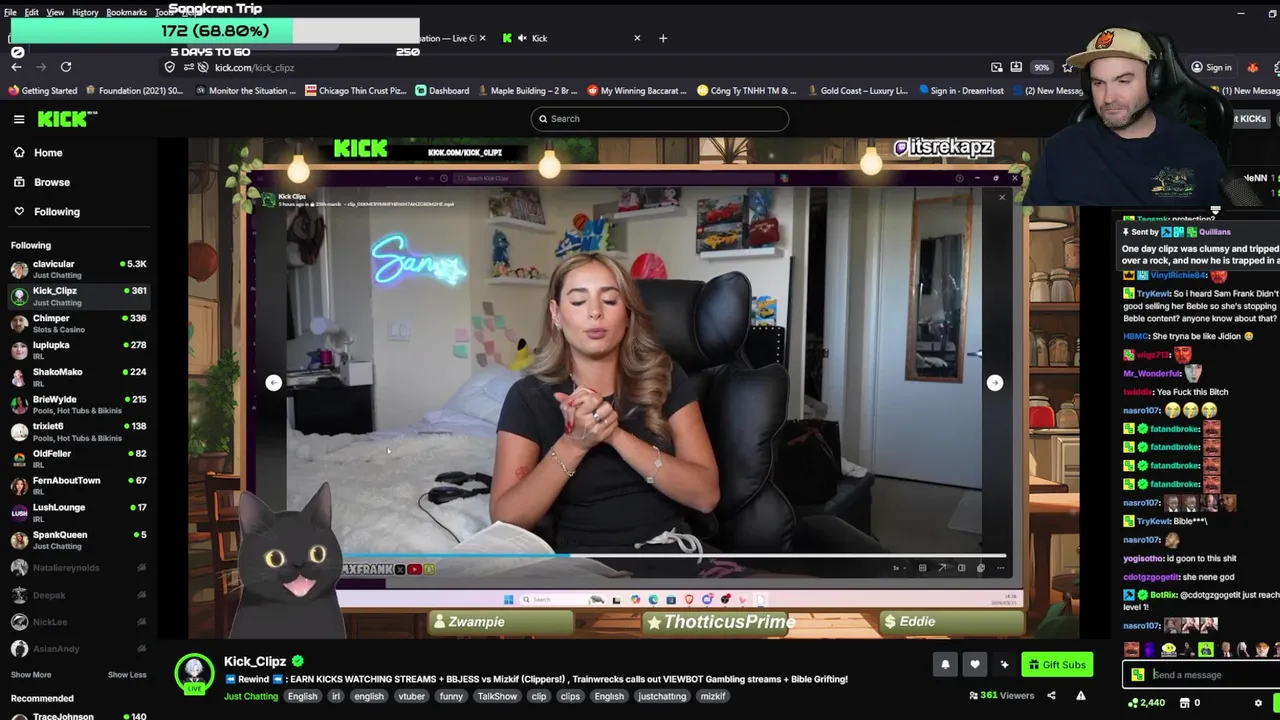This screenshot has height=720, width=1280.
Task: Open the hamburger sidebar menu
Action: 19,119
